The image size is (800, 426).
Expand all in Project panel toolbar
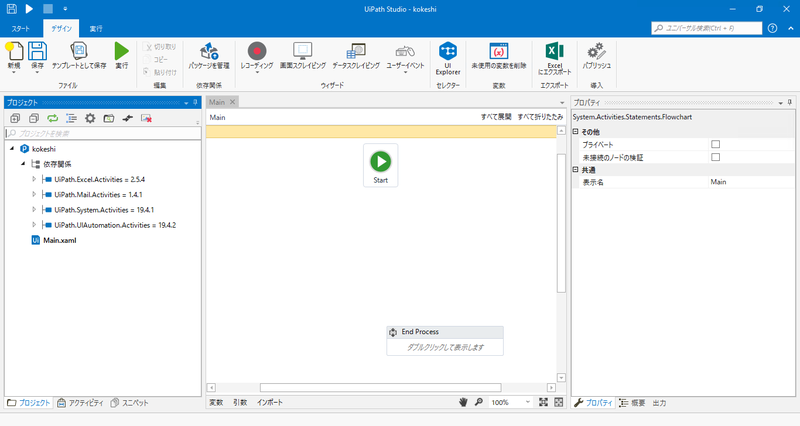pos(15,118)
